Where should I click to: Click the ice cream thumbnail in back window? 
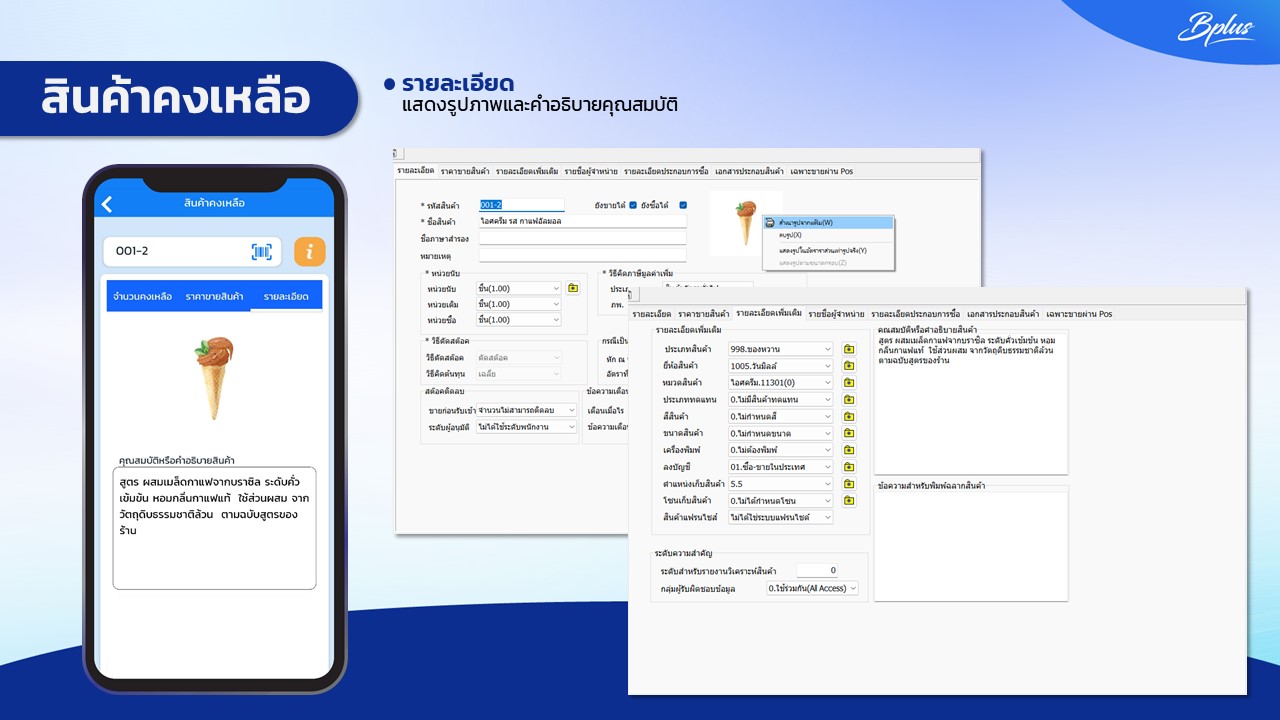tap(745, 222)
